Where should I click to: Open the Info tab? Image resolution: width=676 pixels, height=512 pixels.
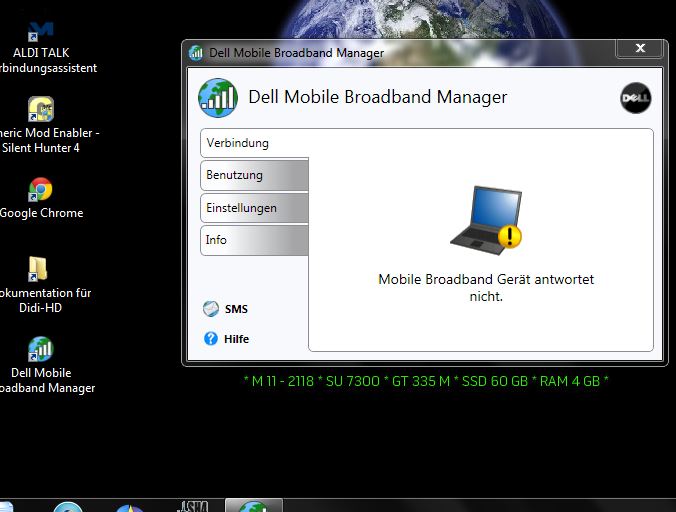coord(254,240)
